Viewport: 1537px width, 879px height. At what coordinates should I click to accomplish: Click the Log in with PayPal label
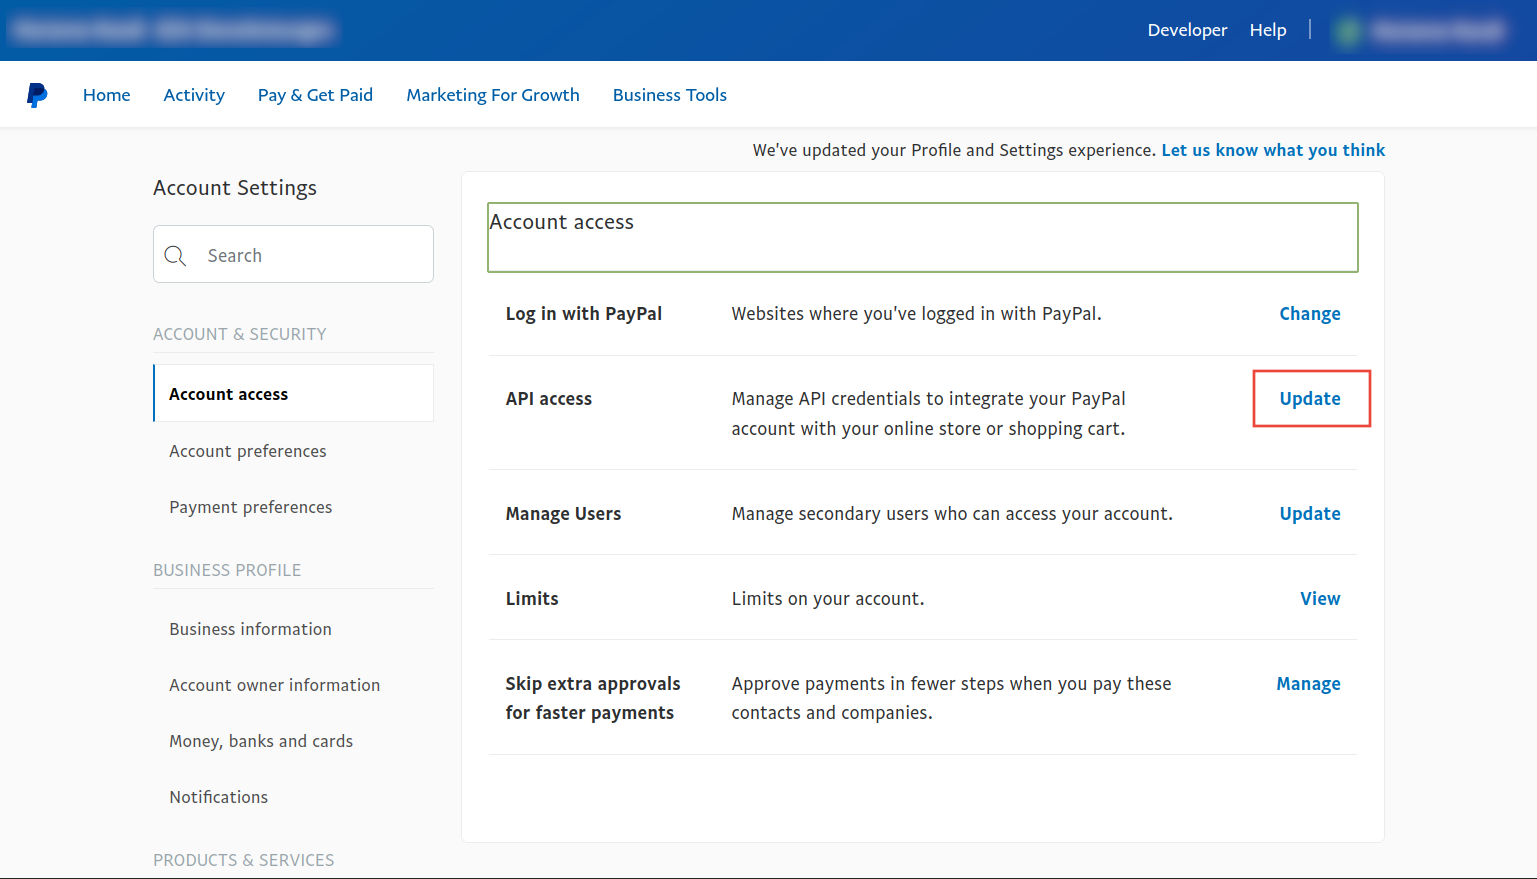[584, 314]
